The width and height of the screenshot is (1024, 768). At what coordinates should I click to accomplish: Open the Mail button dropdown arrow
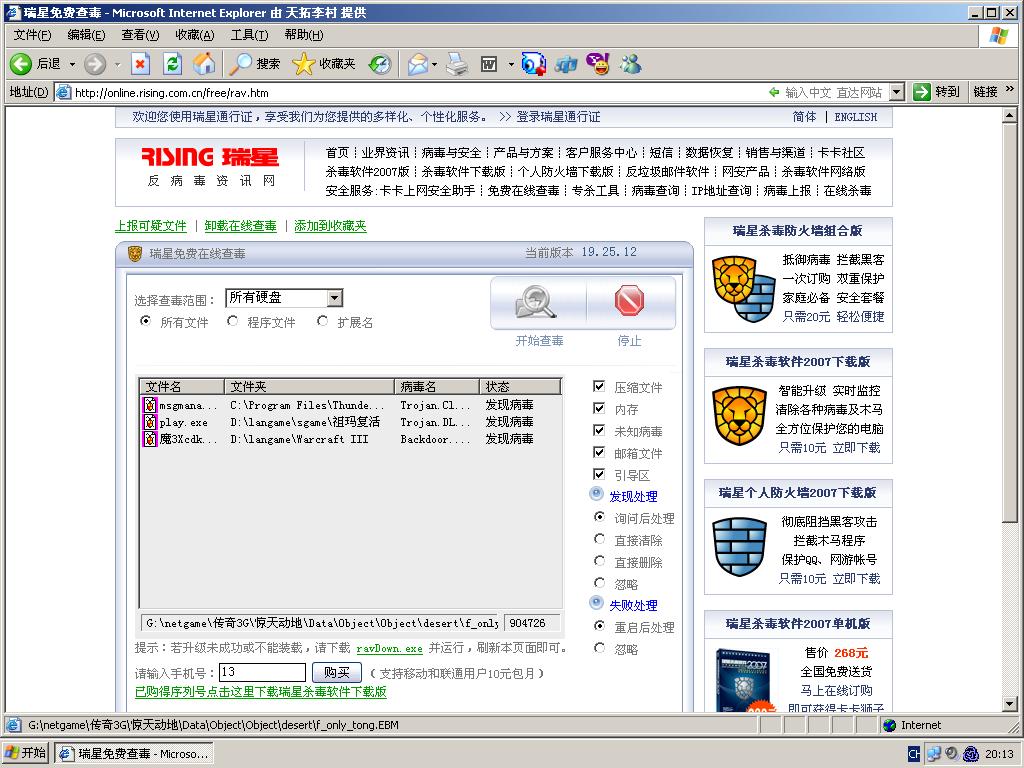click(434, 64)
